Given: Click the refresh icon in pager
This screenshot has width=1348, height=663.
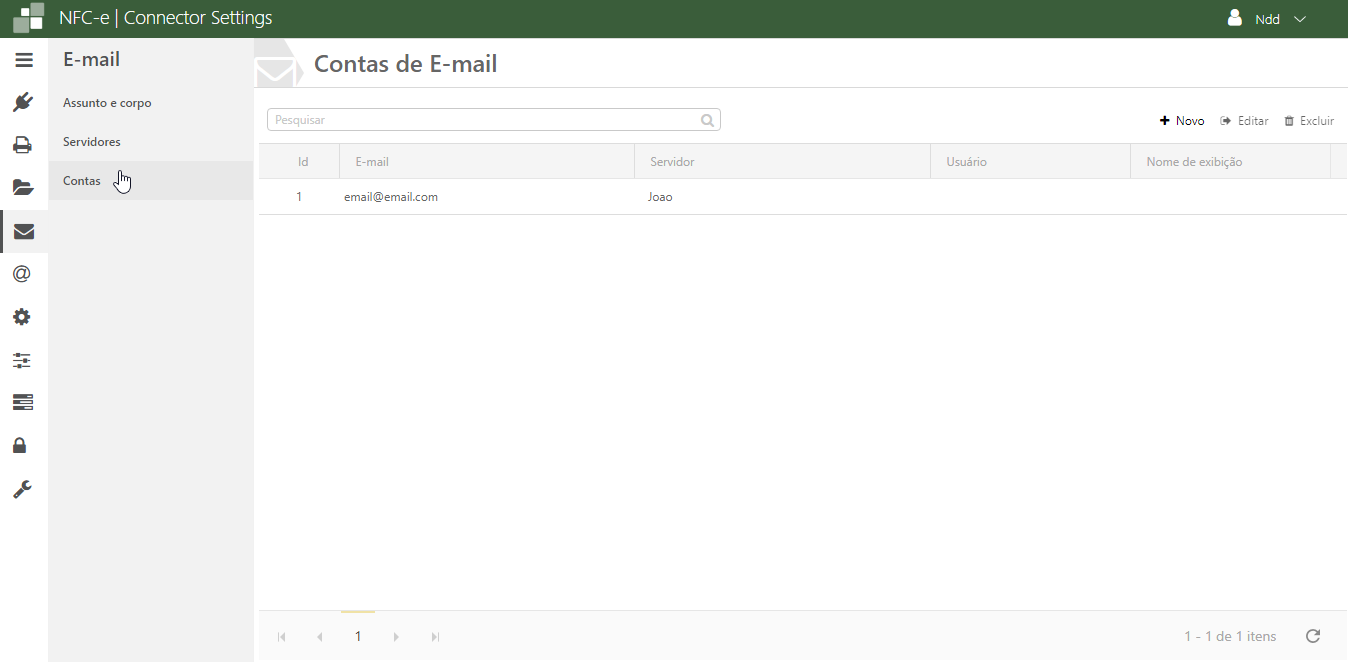Looking at the screenshot, I should click(x=1313, y=636).
